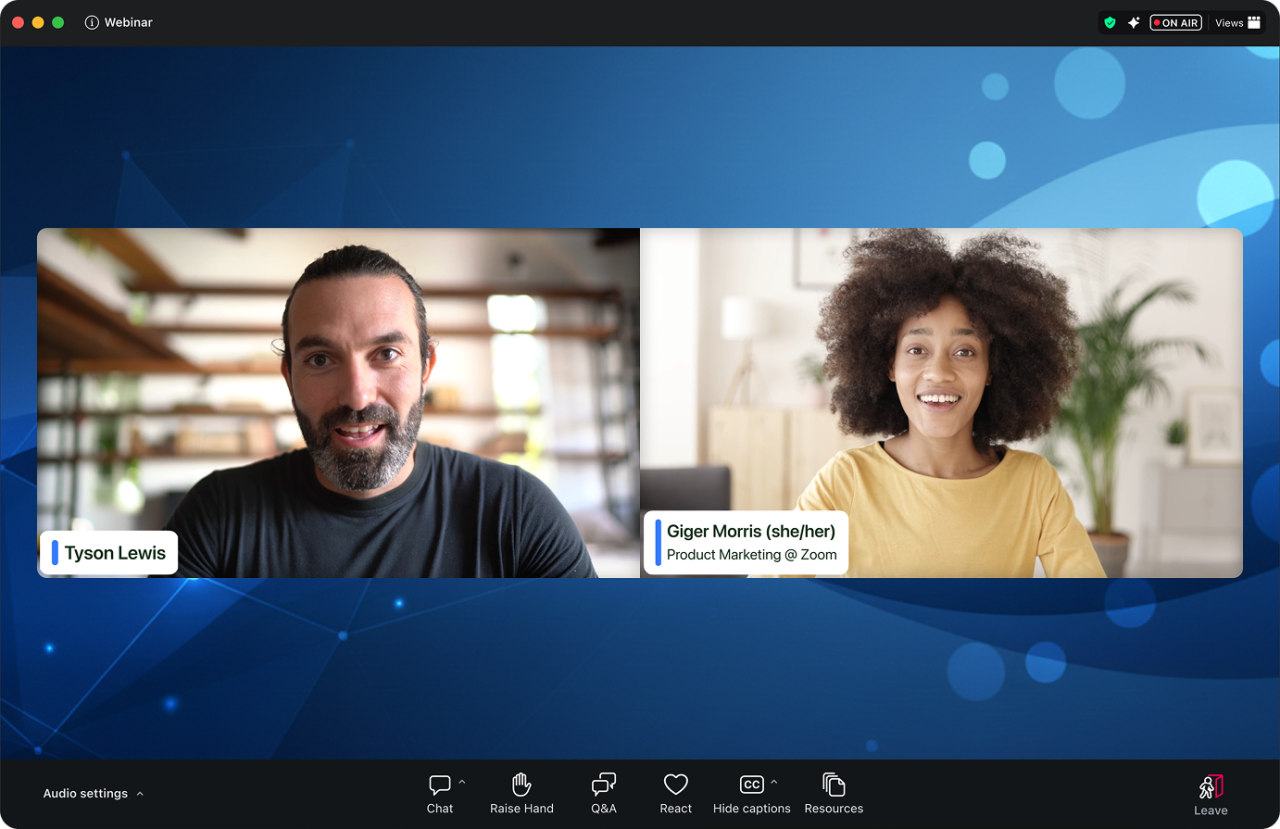Open the Q&A speech bubbles icon

tap(604, 785)
